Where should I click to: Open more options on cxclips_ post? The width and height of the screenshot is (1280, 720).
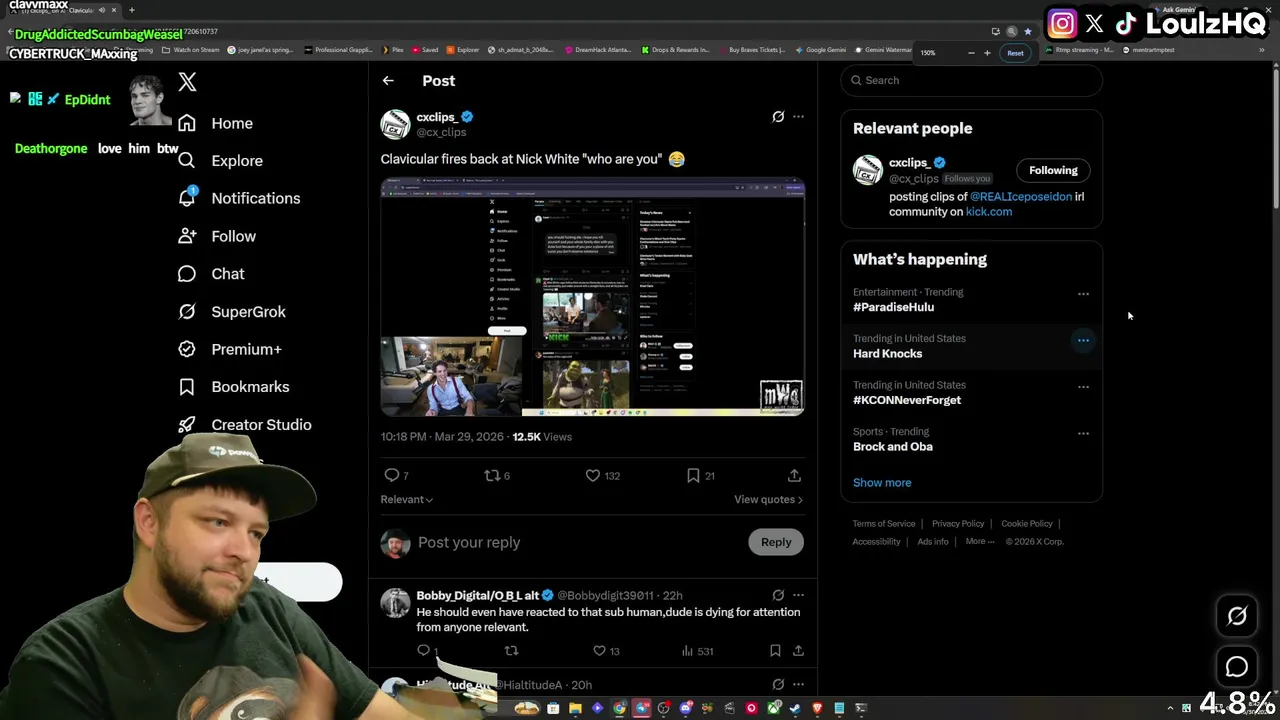(798, 117)
